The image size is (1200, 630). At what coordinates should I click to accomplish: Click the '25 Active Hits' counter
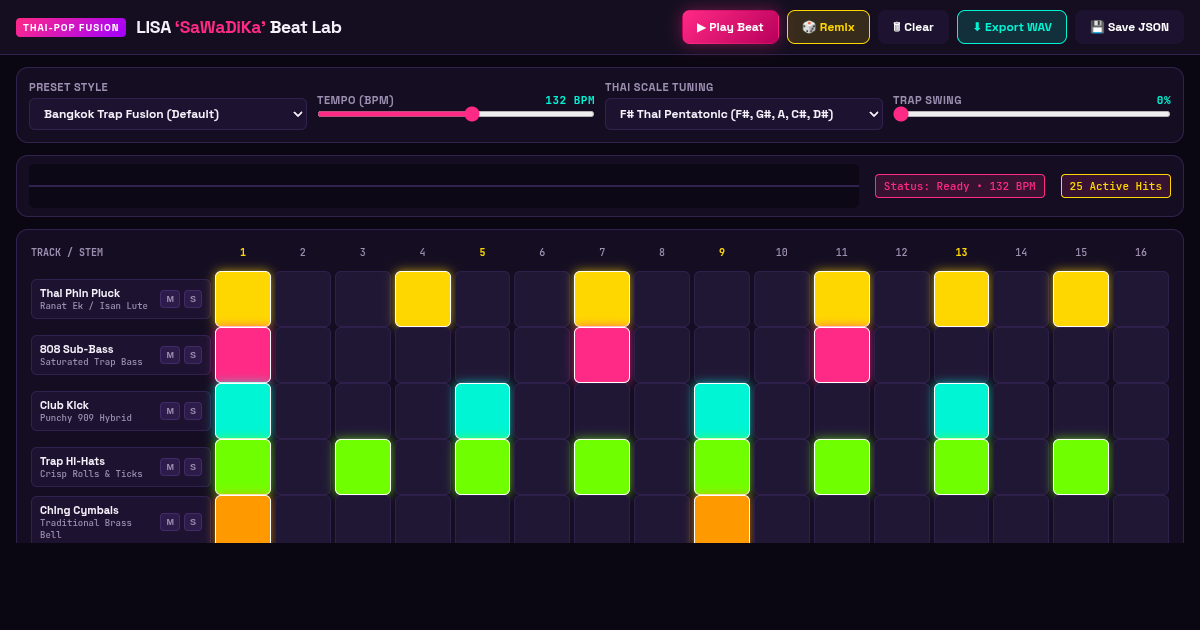click(1116, 186)
